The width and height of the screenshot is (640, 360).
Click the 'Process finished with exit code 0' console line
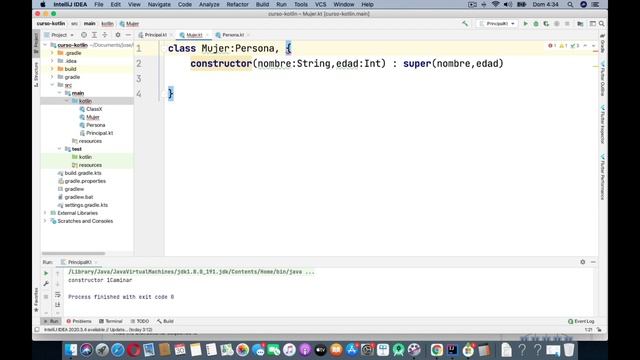[121, 297]
